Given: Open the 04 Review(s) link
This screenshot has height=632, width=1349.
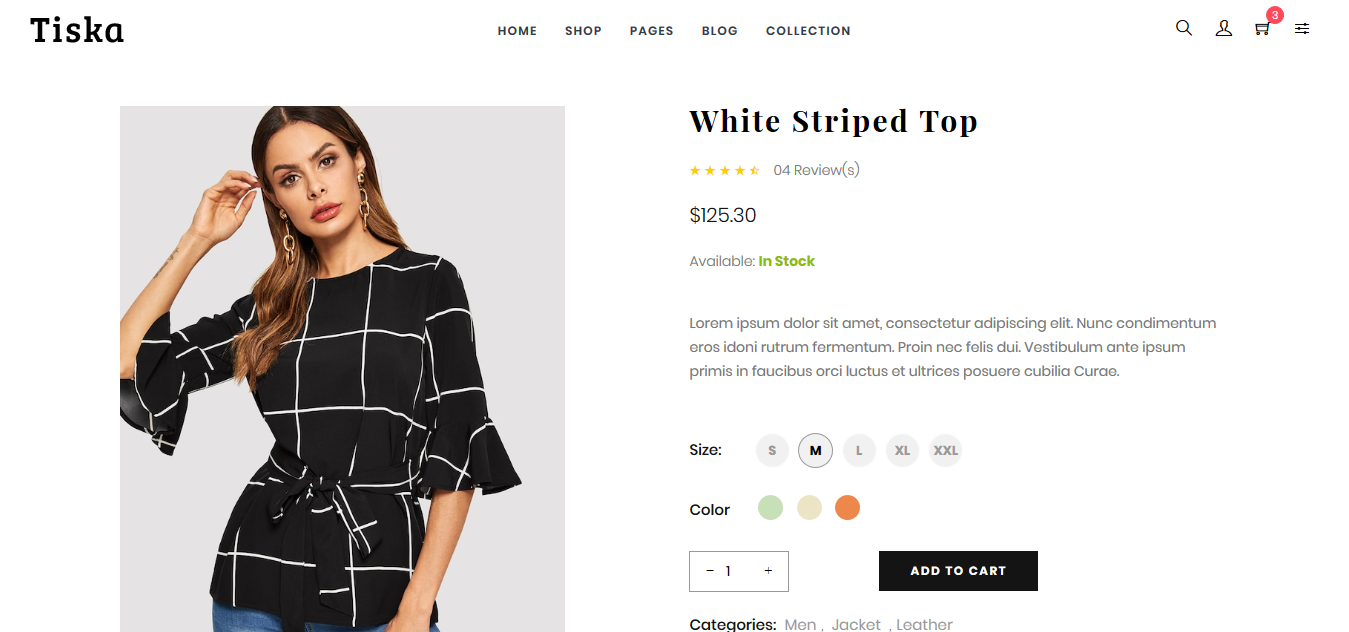Looking at the screenshot, I should pyautogui.click(x=816, y=170).
